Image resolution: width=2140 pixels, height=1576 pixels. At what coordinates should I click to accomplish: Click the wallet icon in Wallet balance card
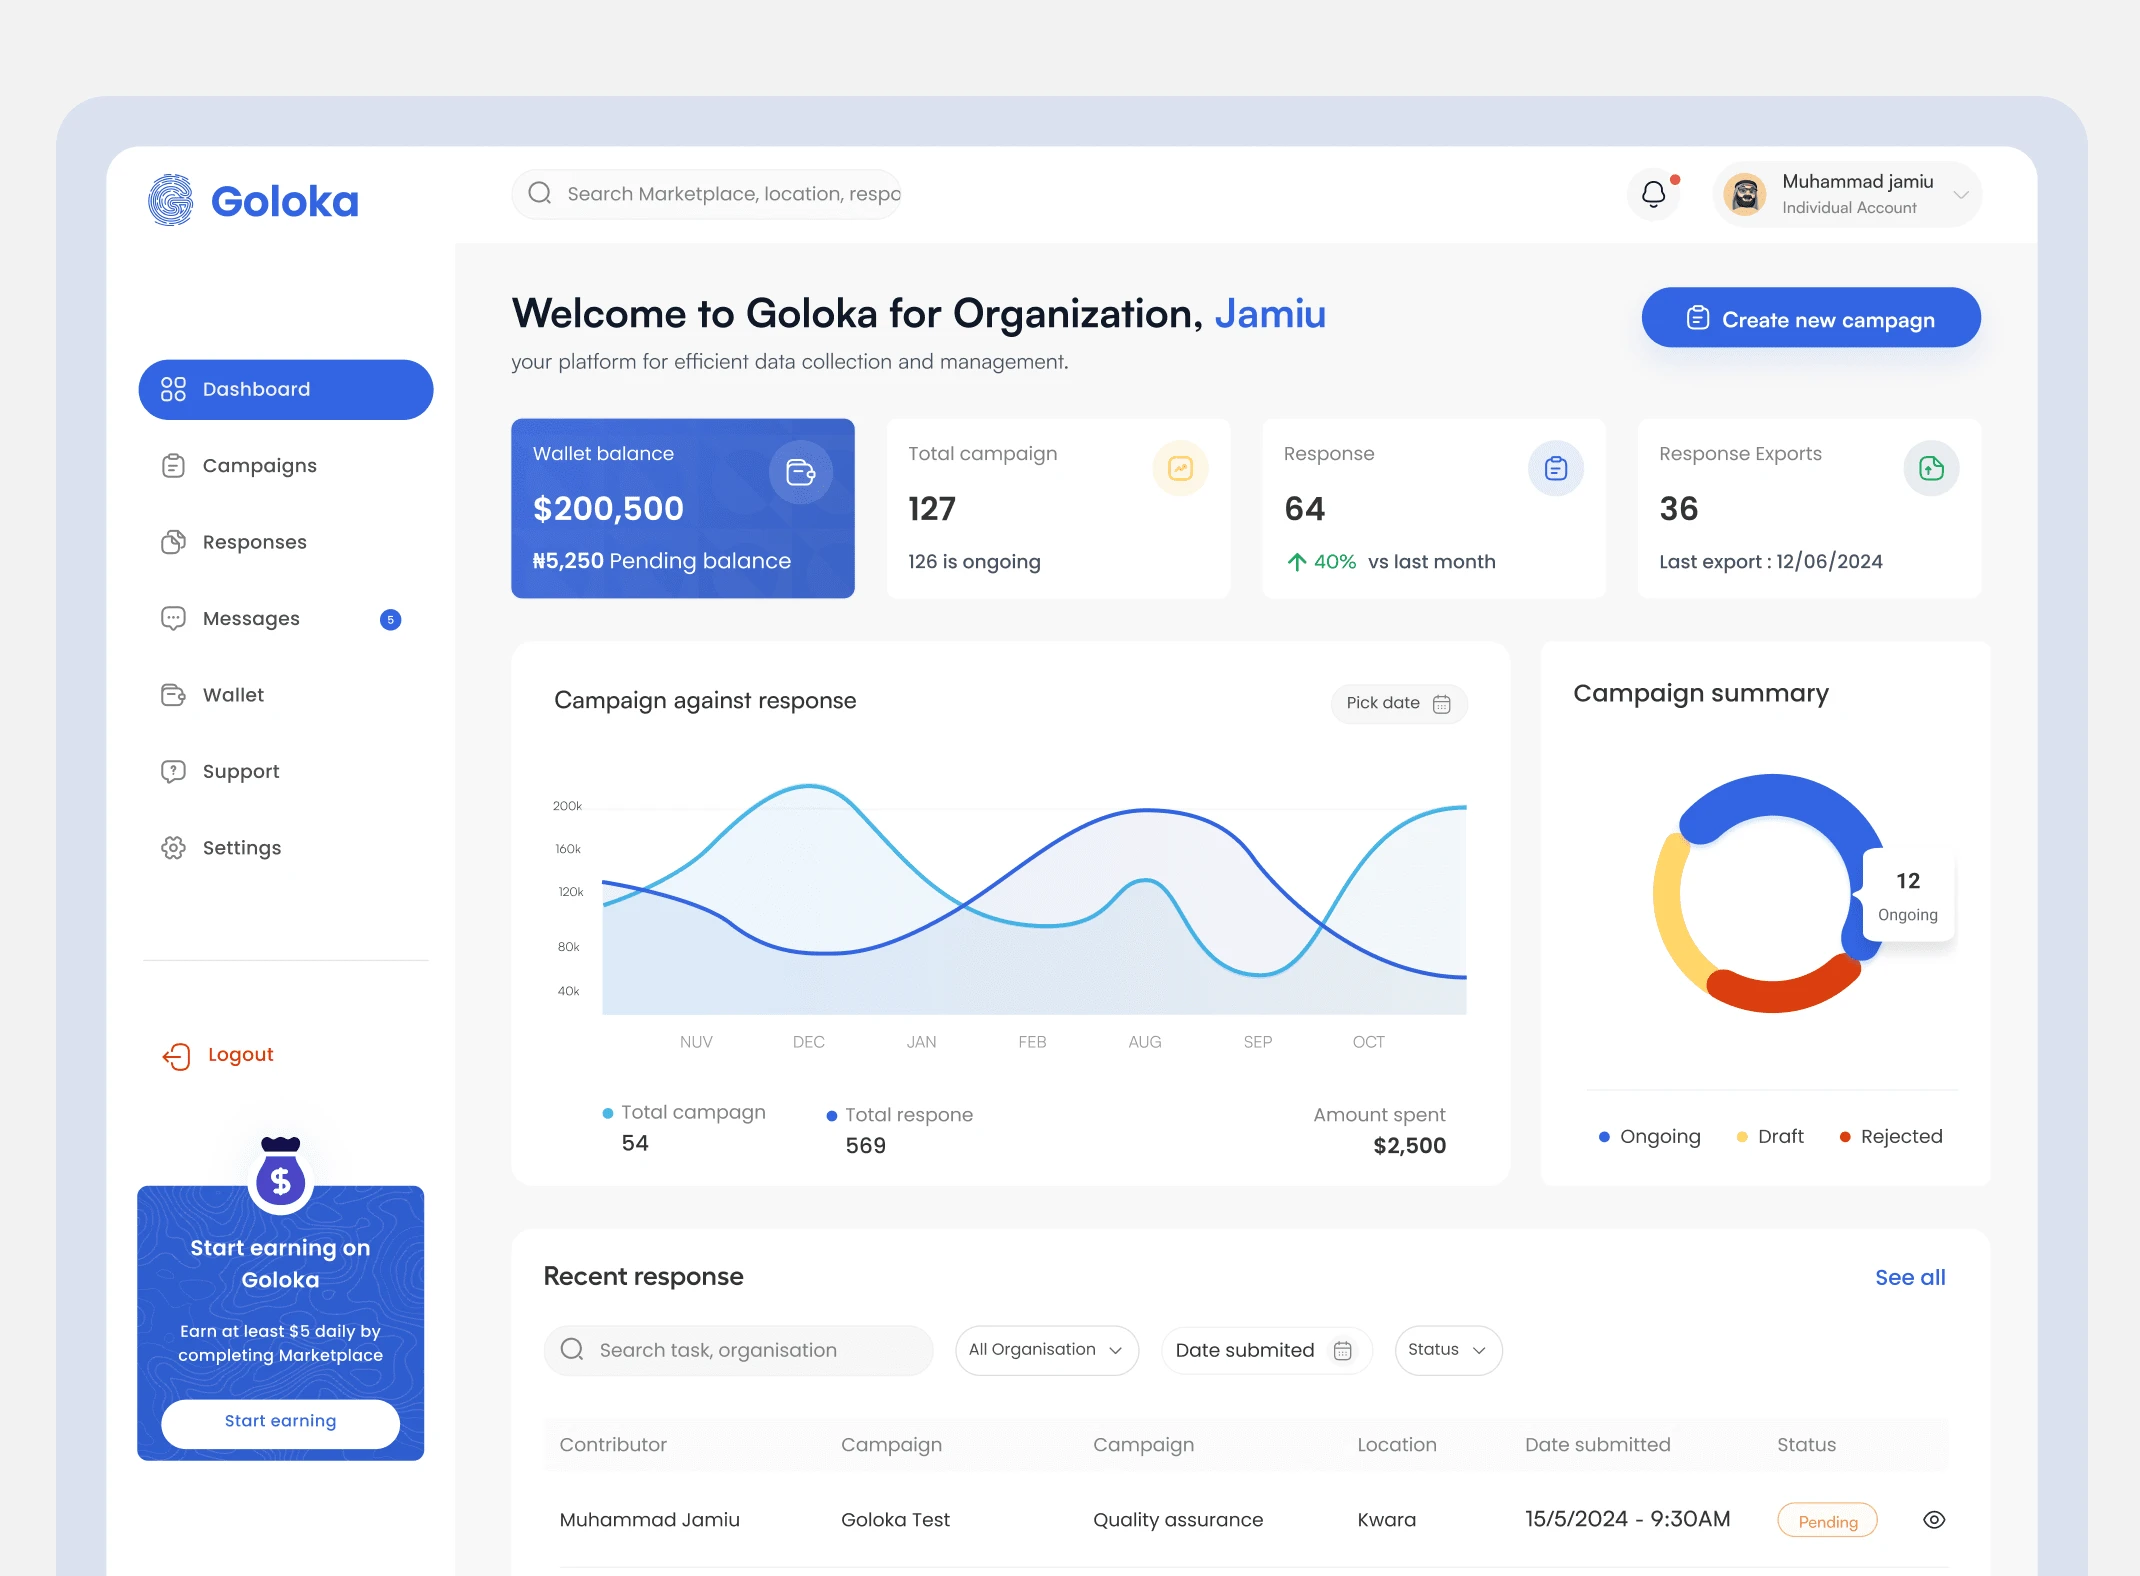(x=800, y=472)
